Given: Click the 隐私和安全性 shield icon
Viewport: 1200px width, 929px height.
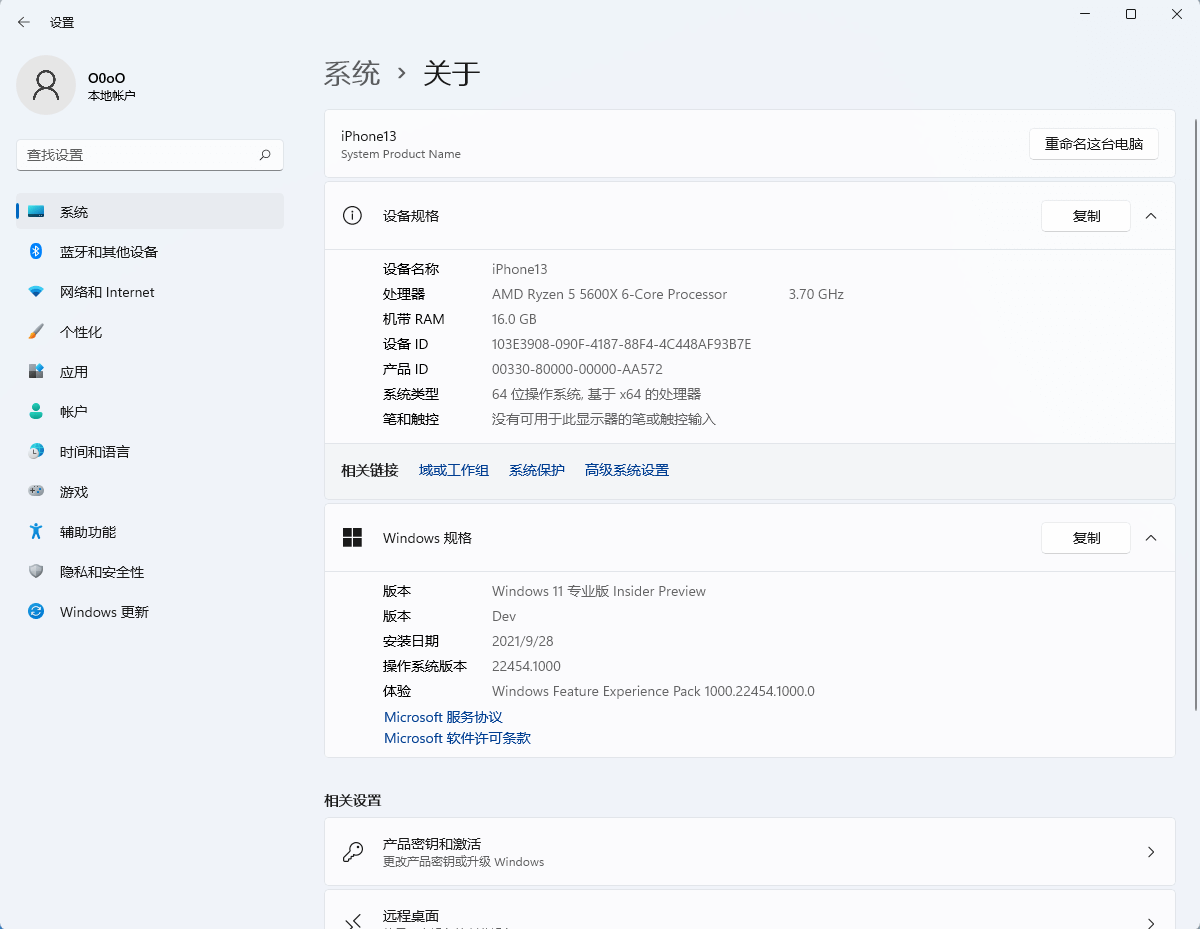Looking at the screenshot, I should tap(38, 571).
